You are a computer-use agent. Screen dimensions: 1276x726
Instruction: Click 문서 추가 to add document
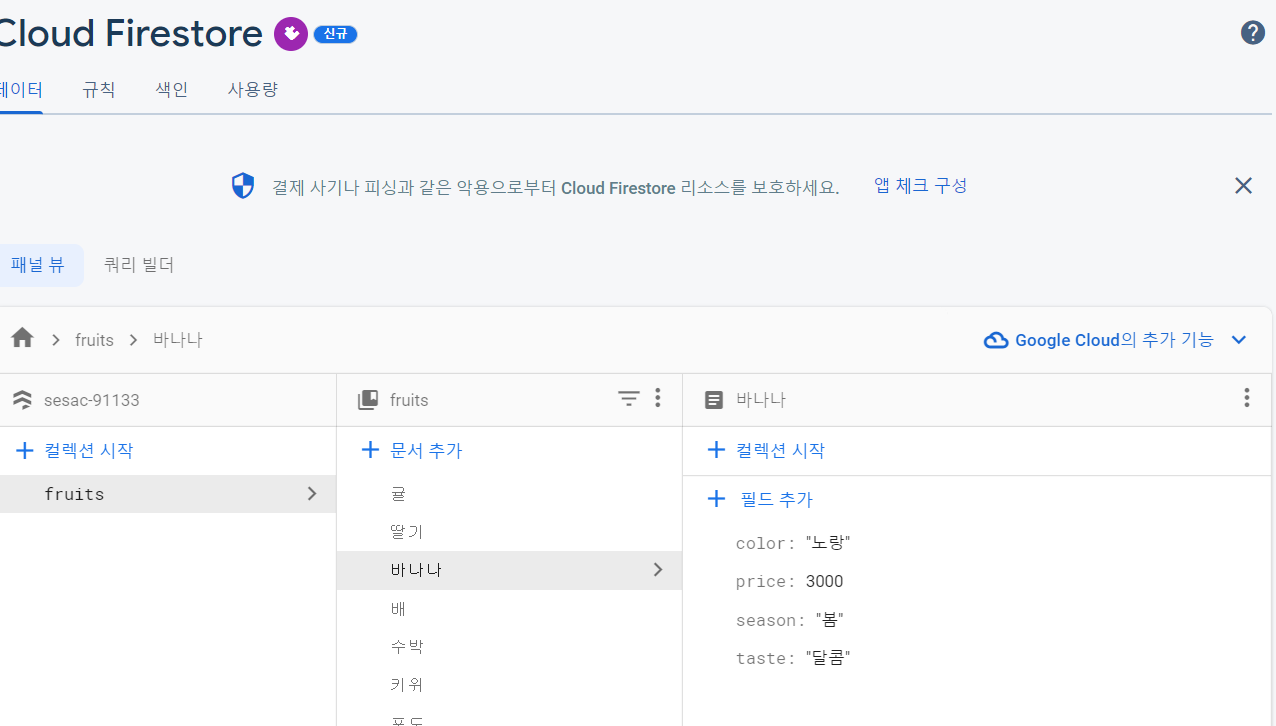[x=426, y=451]
